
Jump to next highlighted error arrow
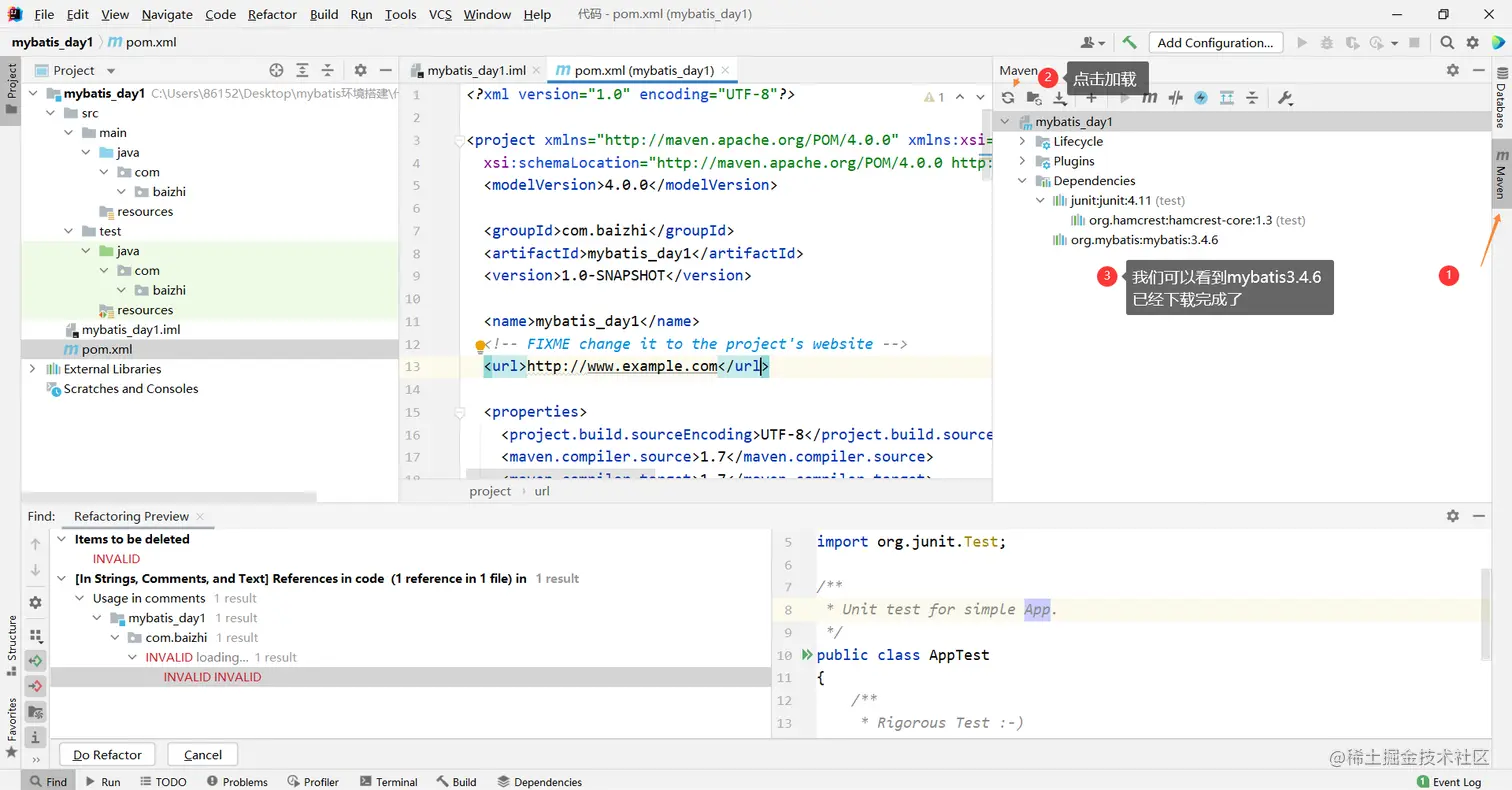[981, 97]
